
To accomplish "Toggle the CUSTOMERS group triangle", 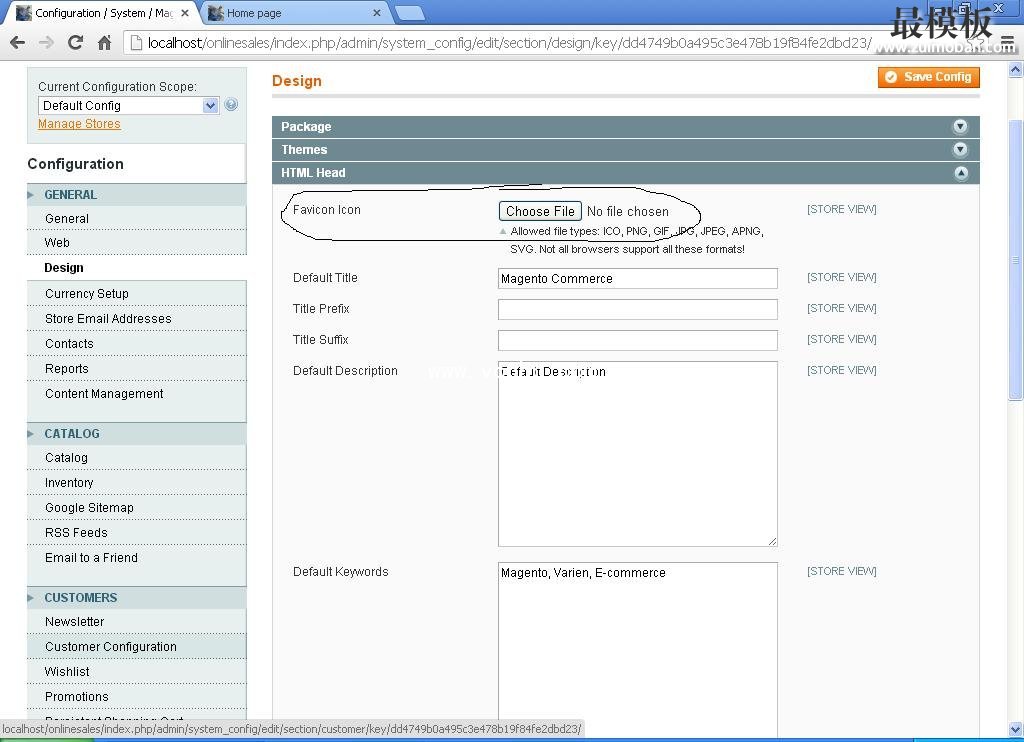I will coord(31,598).
